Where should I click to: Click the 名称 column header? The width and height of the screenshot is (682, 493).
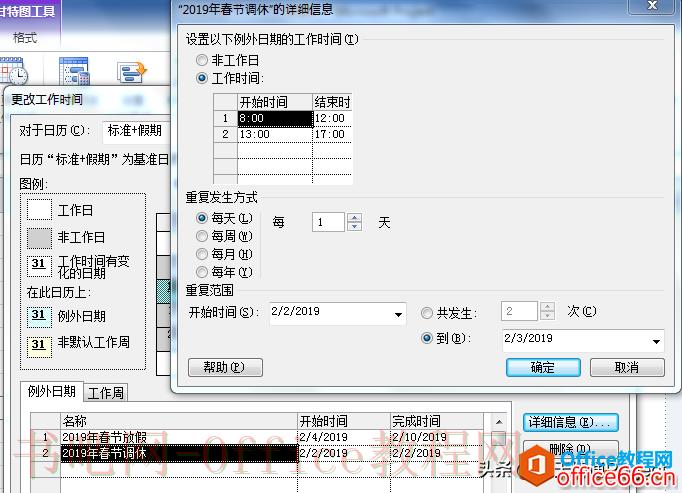(x=179, y=421)
